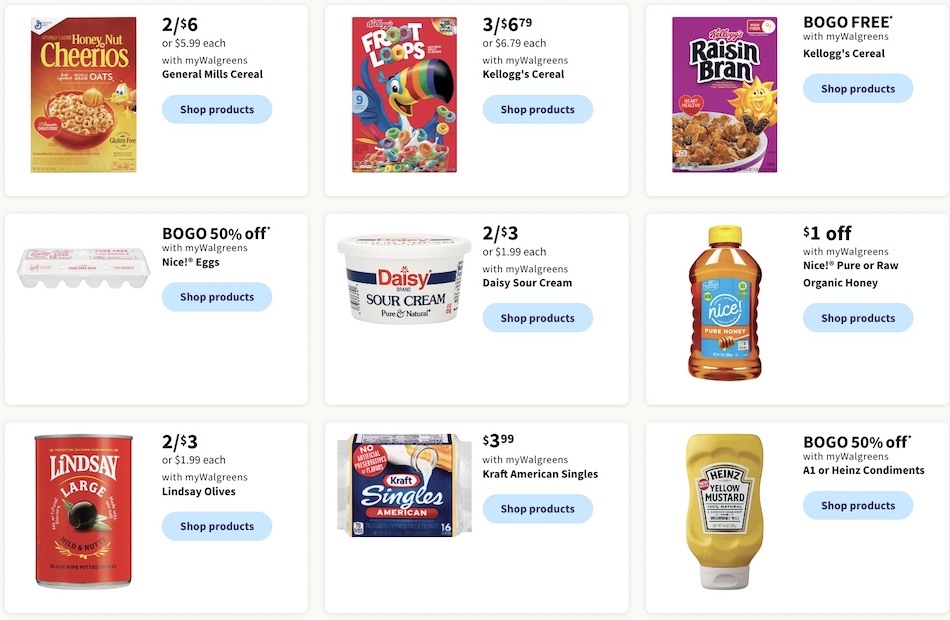Select the Nice! Pure Honey bottle image
The height and width of the screenshot is (620, 950).
pos(725,303)
